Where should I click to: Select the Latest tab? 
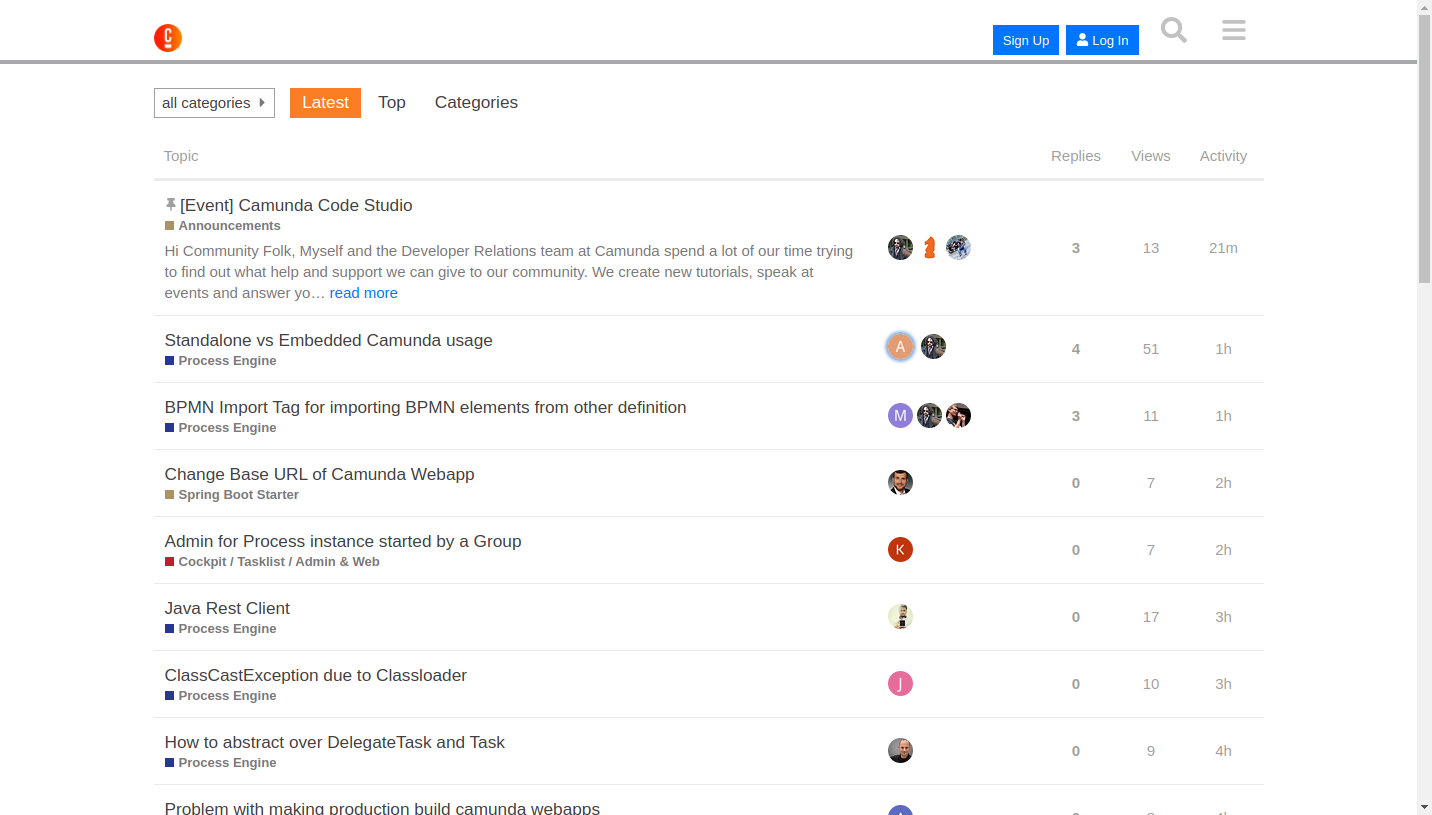point(325,103)
